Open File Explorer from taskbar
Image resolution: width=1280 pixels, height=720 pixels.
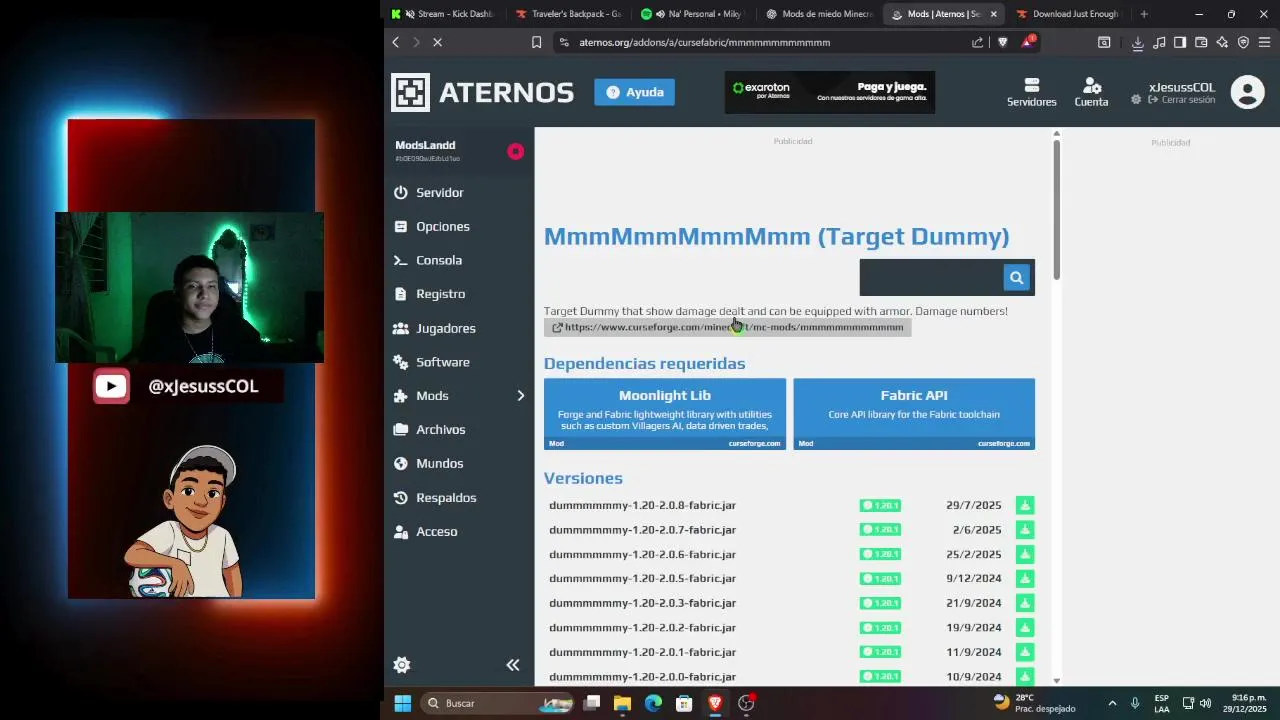click(622, 703)
